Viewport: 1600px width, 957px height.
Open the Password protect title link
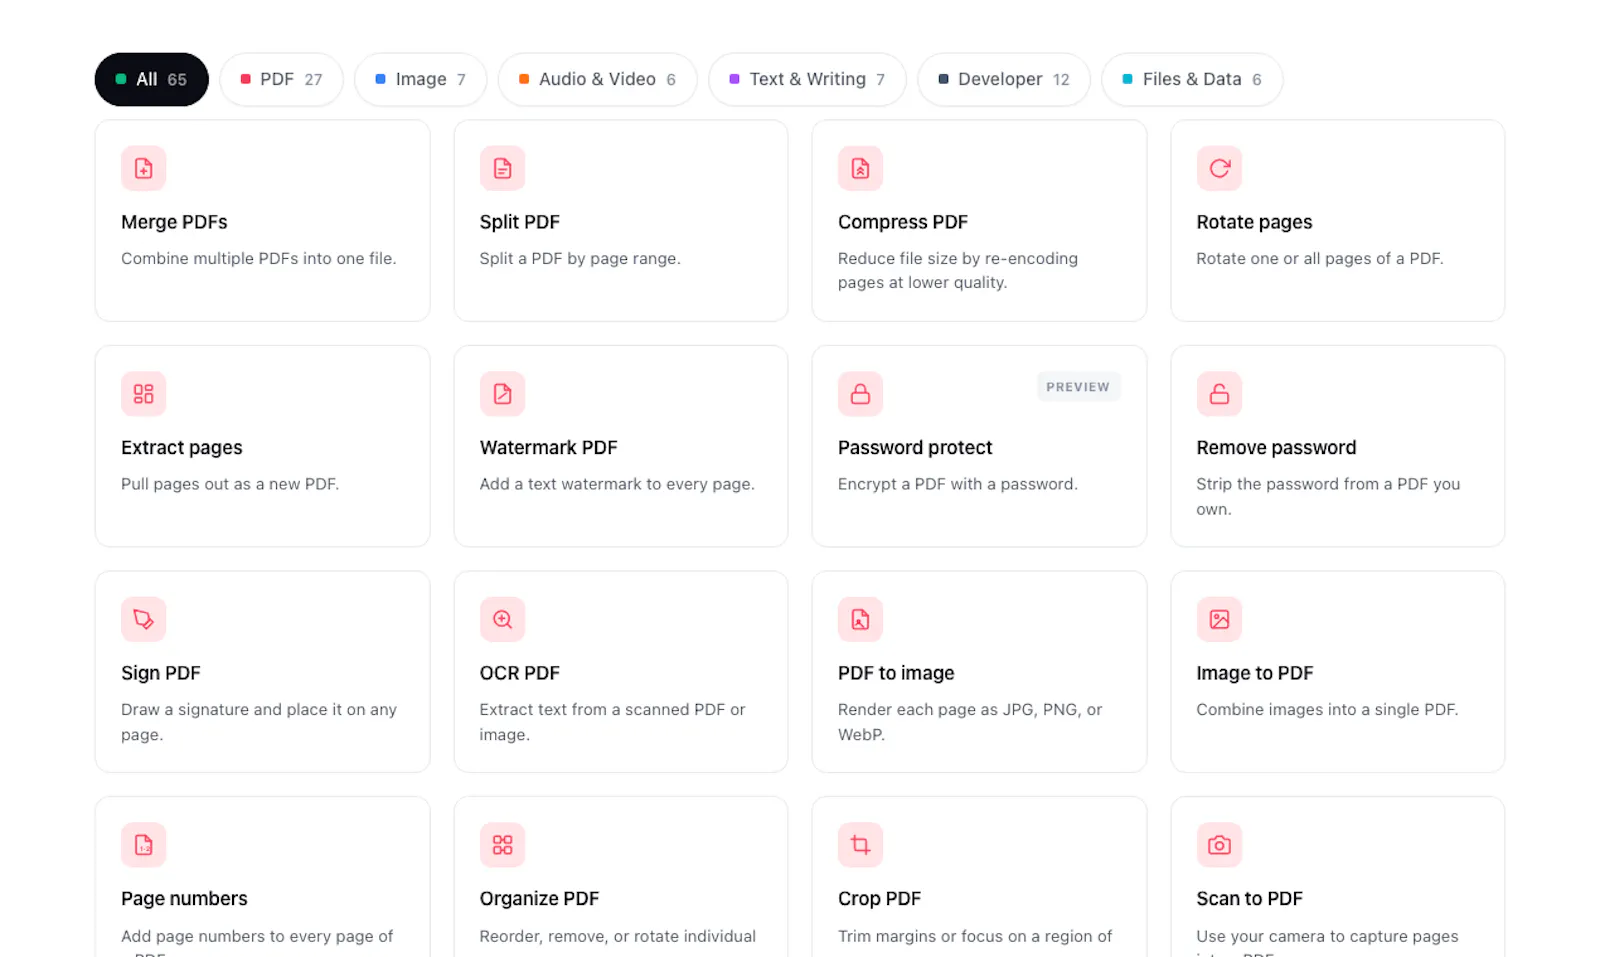pyautogui.click(x=915, y=448)
